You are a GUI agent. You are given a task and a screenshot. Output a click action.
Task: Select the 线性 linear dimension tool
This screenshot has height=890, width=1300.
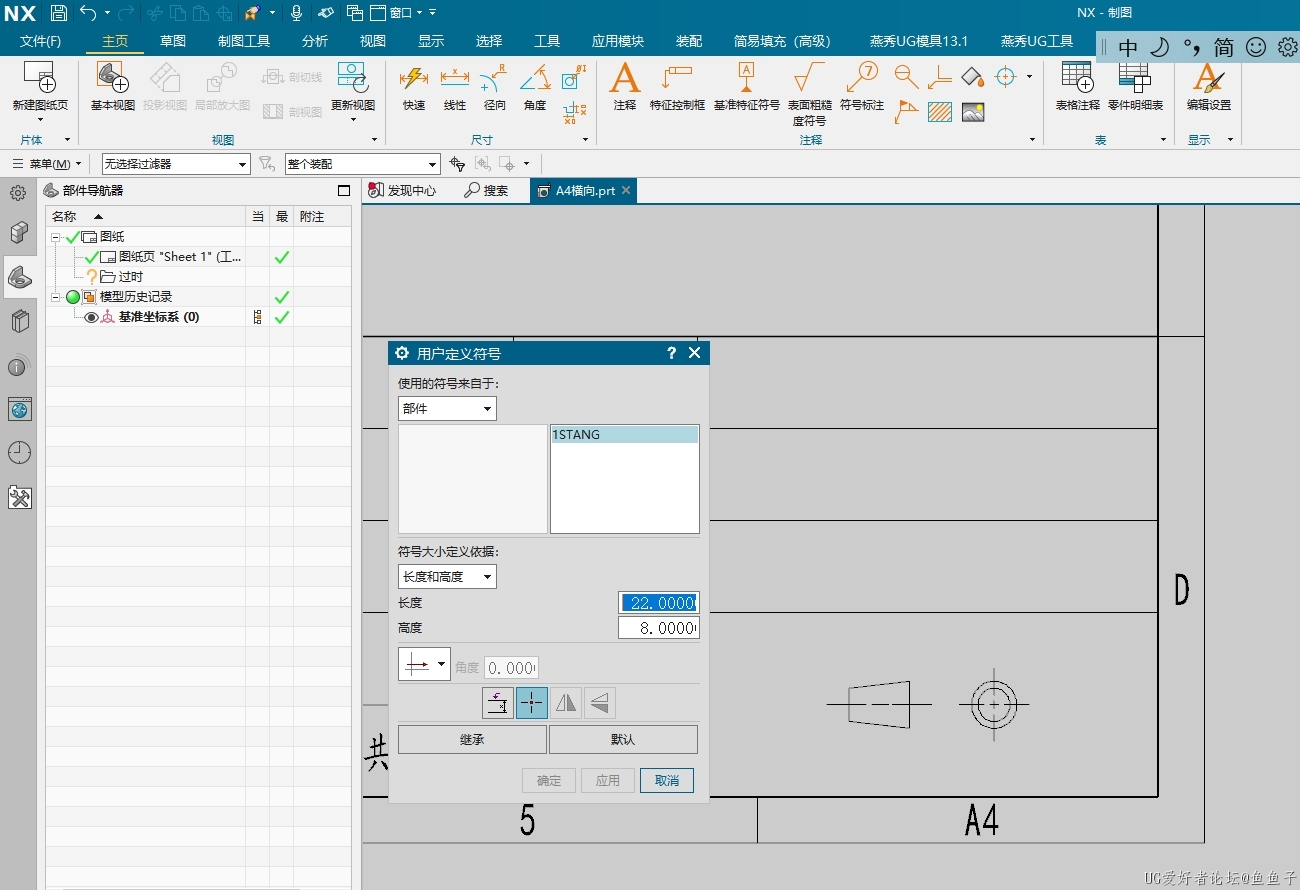click(455, 87)
